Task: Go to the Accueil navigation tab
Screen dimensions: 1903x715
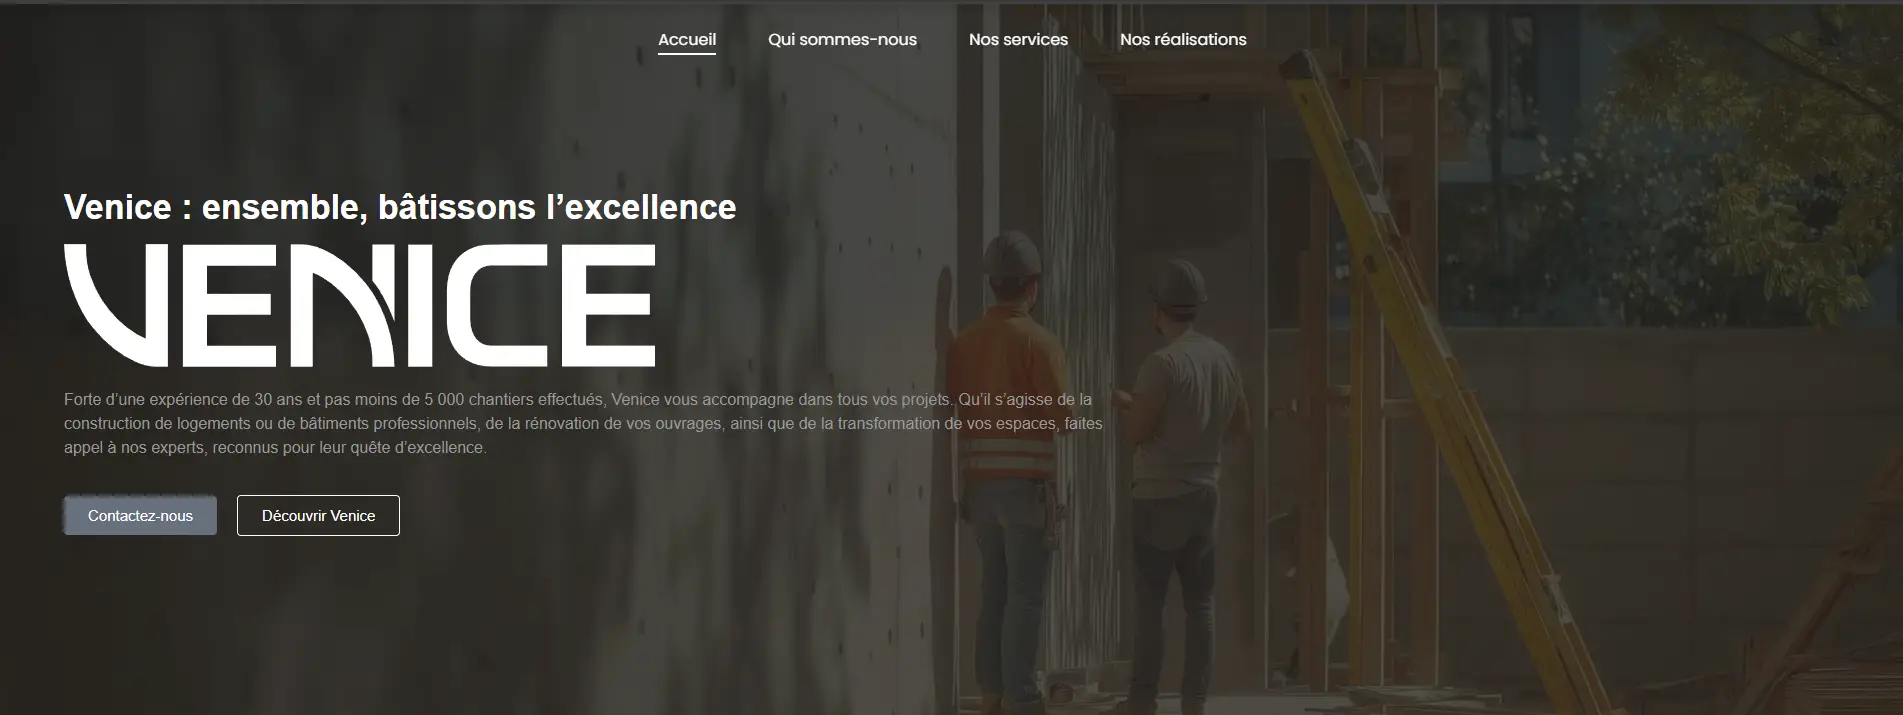Action: 687,40
